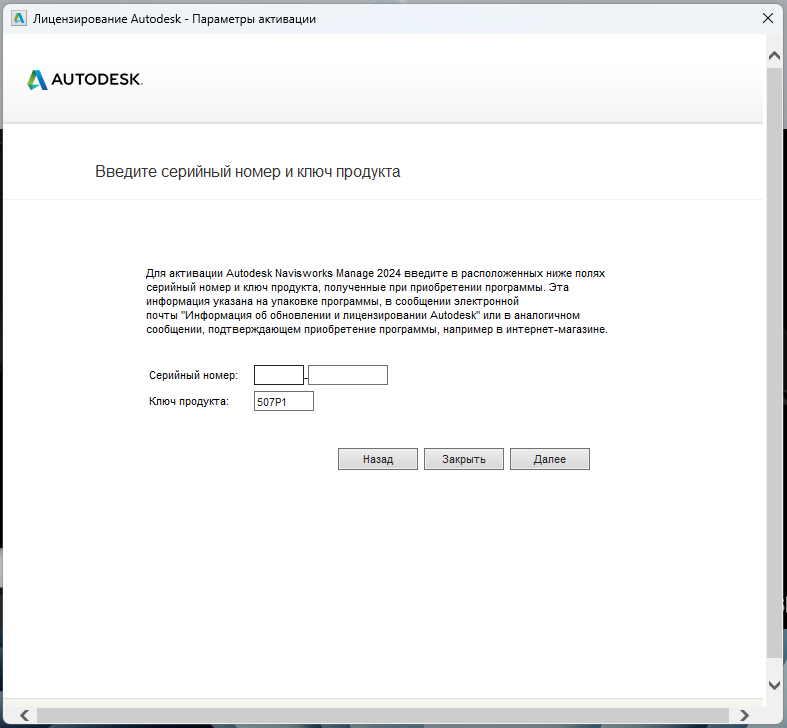Click the vertical scrollbar down arrow
The height and width of the screenshot is (728, 787).
click(x=774, y=685)
